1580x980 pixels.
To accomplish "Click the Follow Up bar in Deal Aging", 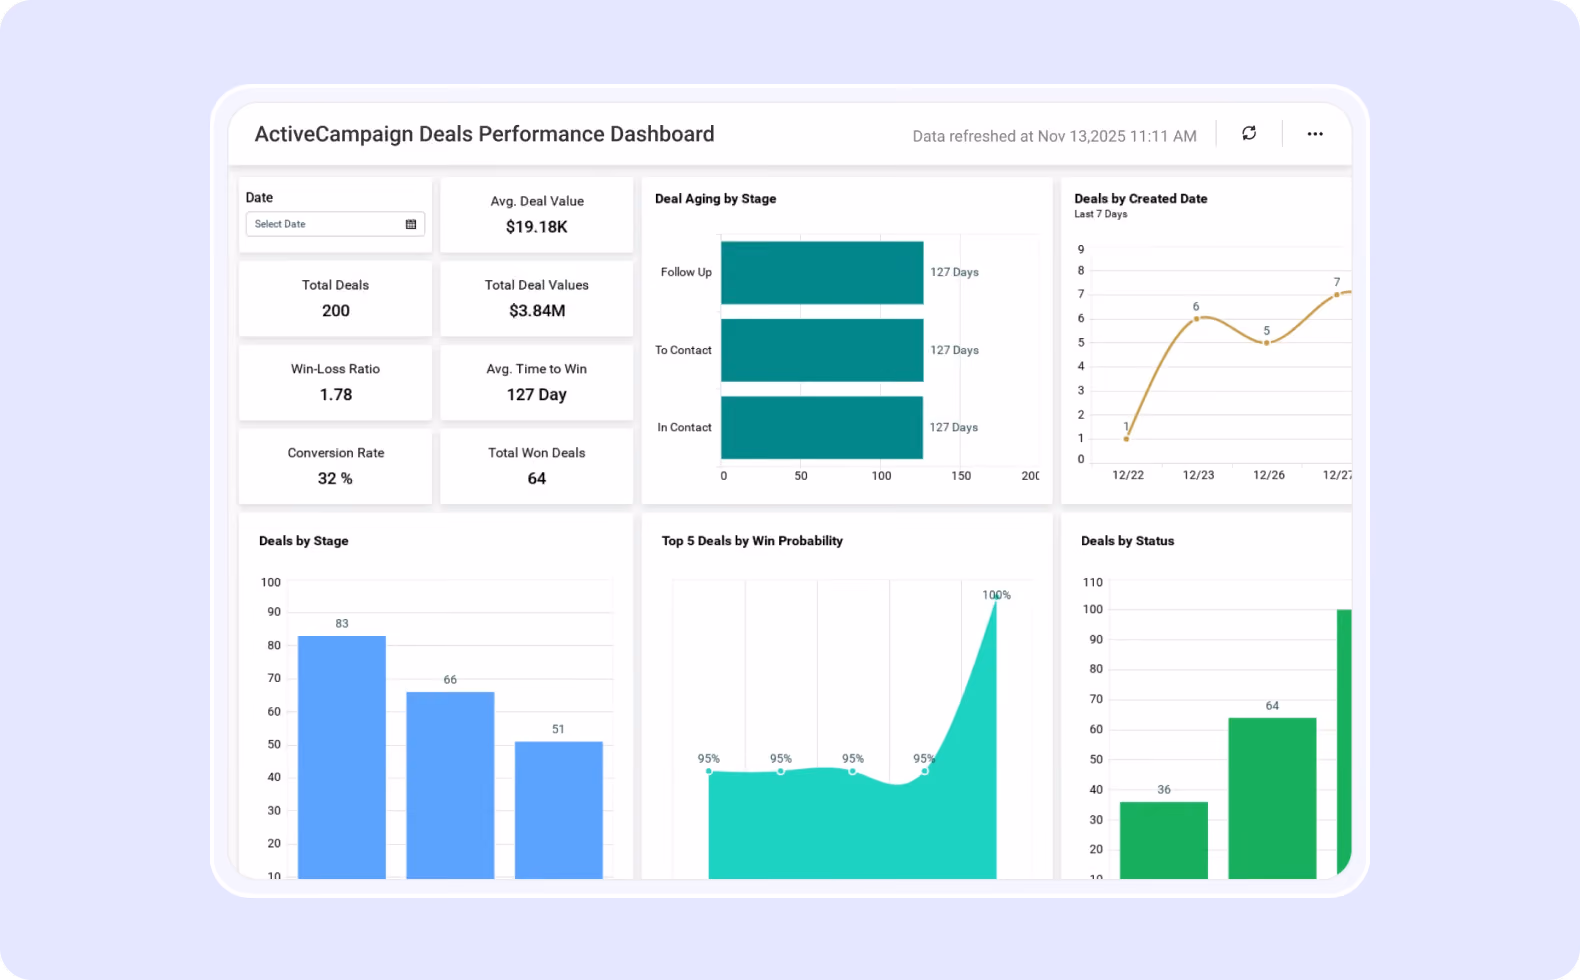I will point(822,272).
